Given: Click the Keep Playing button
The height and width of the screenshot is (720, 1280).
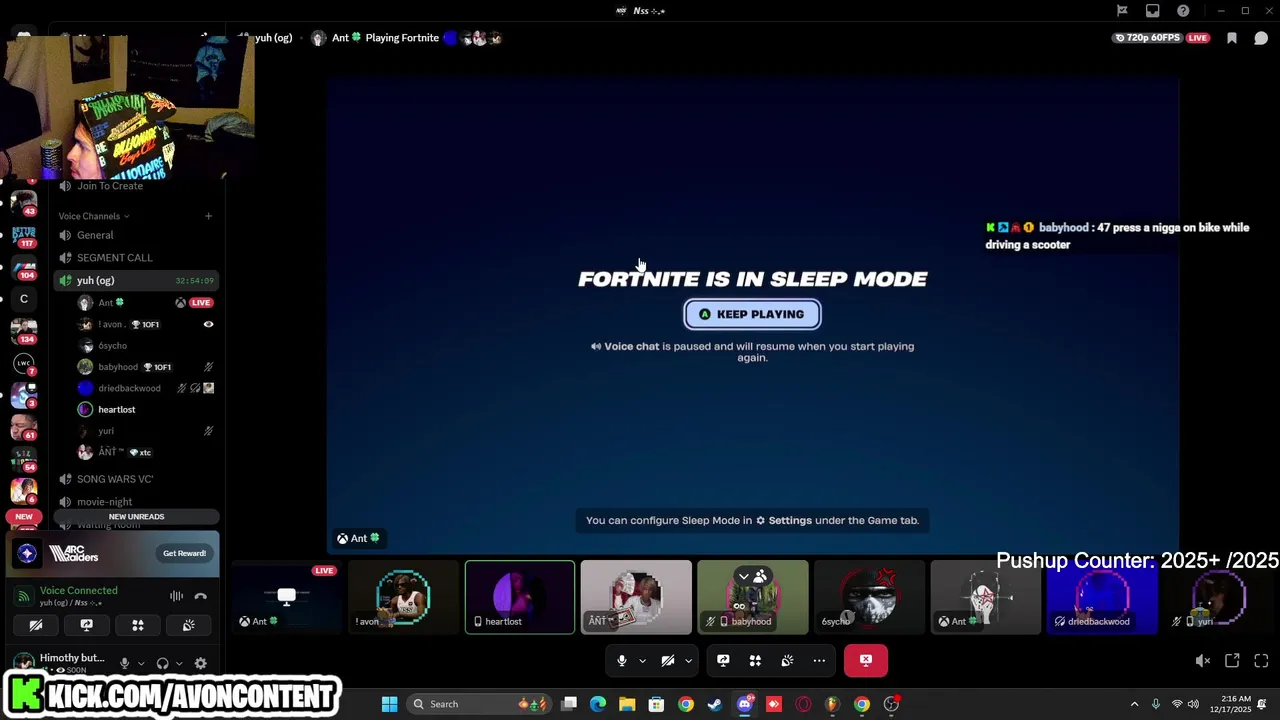Looking at the screenshot, I should [752, 314].
